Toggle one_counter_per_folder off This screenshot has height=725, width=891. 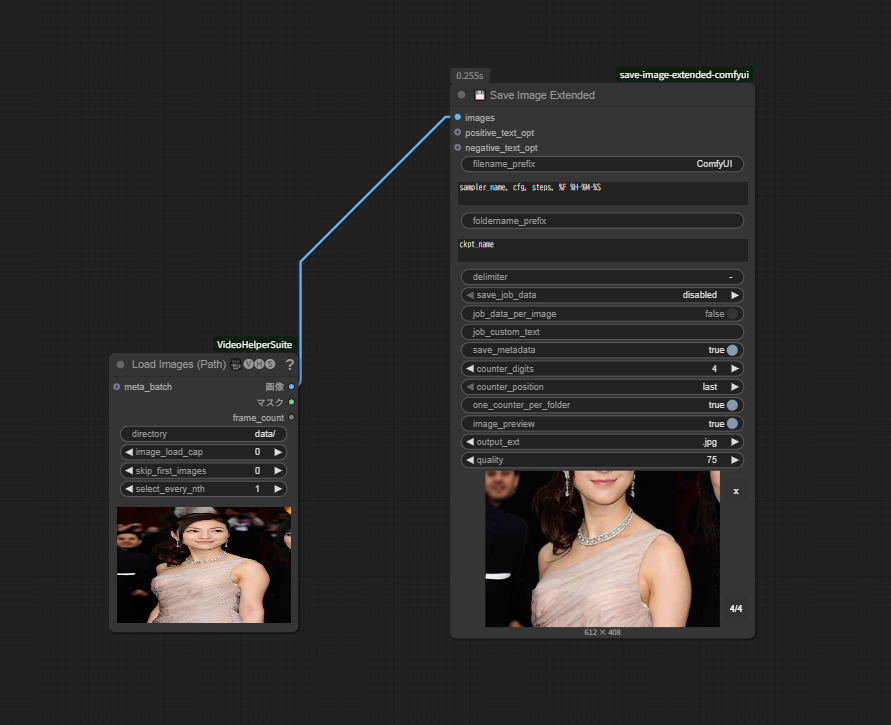[x=732, y=405]
